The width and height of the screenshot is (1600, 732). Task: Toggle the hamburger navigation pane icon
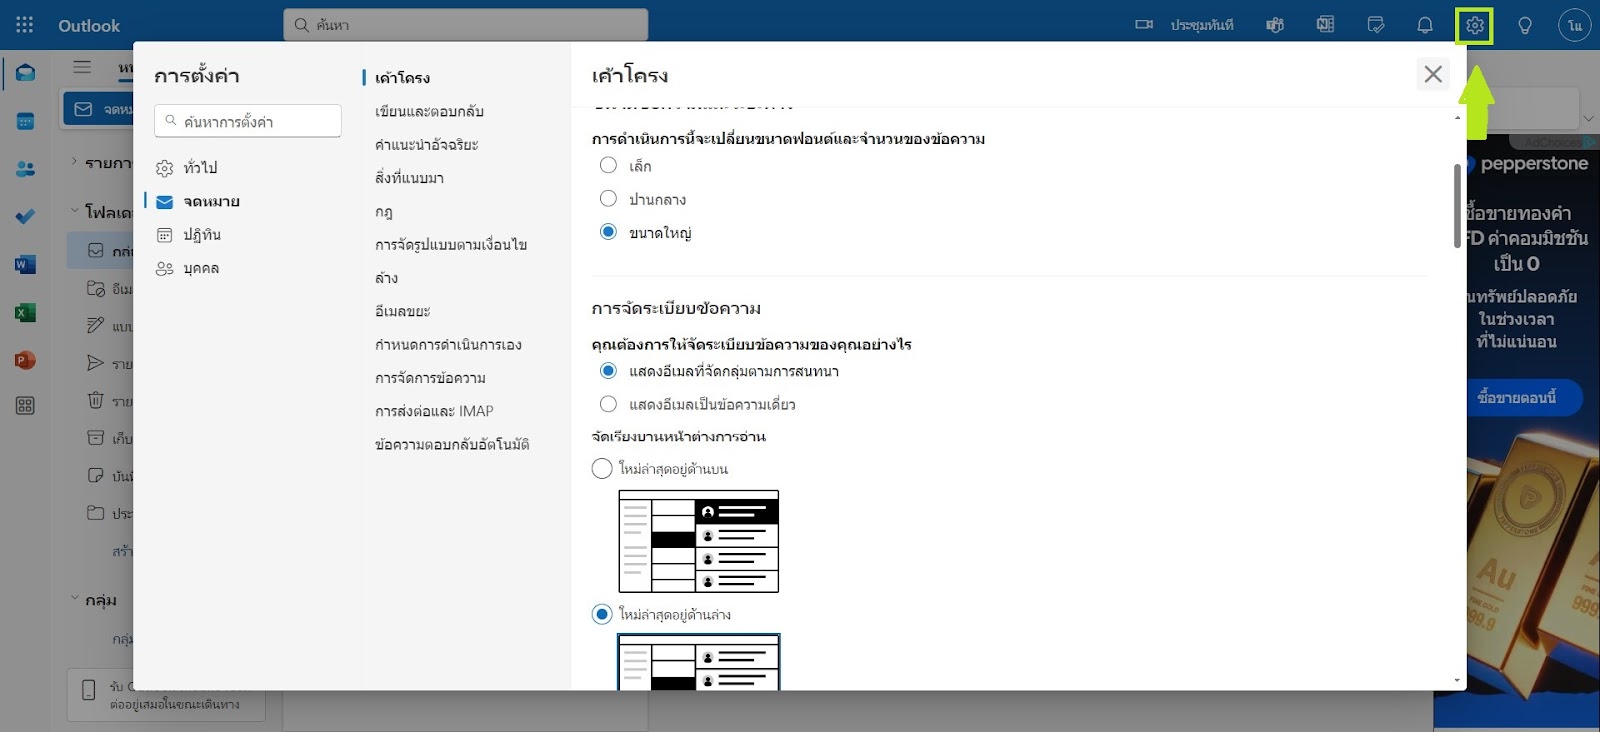pos(82,67)
